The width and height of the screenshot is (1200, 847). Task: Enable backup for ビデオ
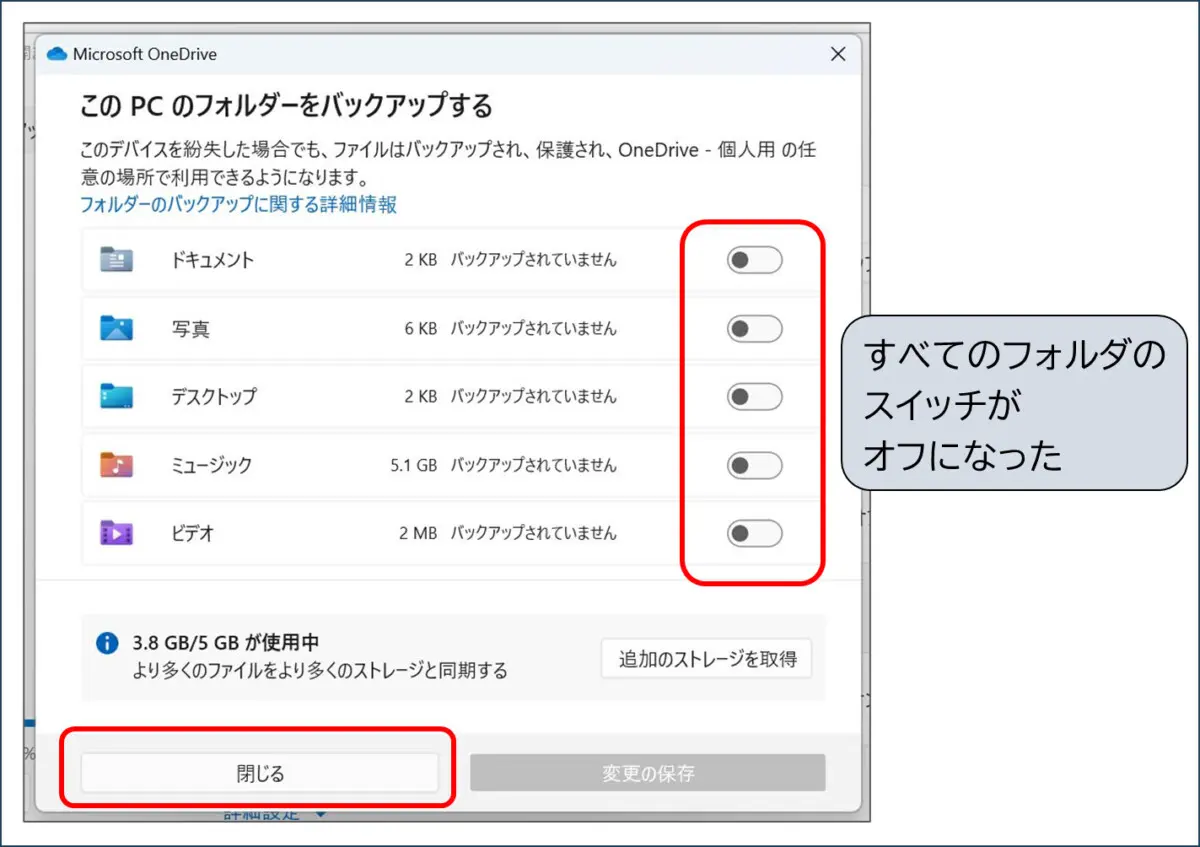(753, 533)
